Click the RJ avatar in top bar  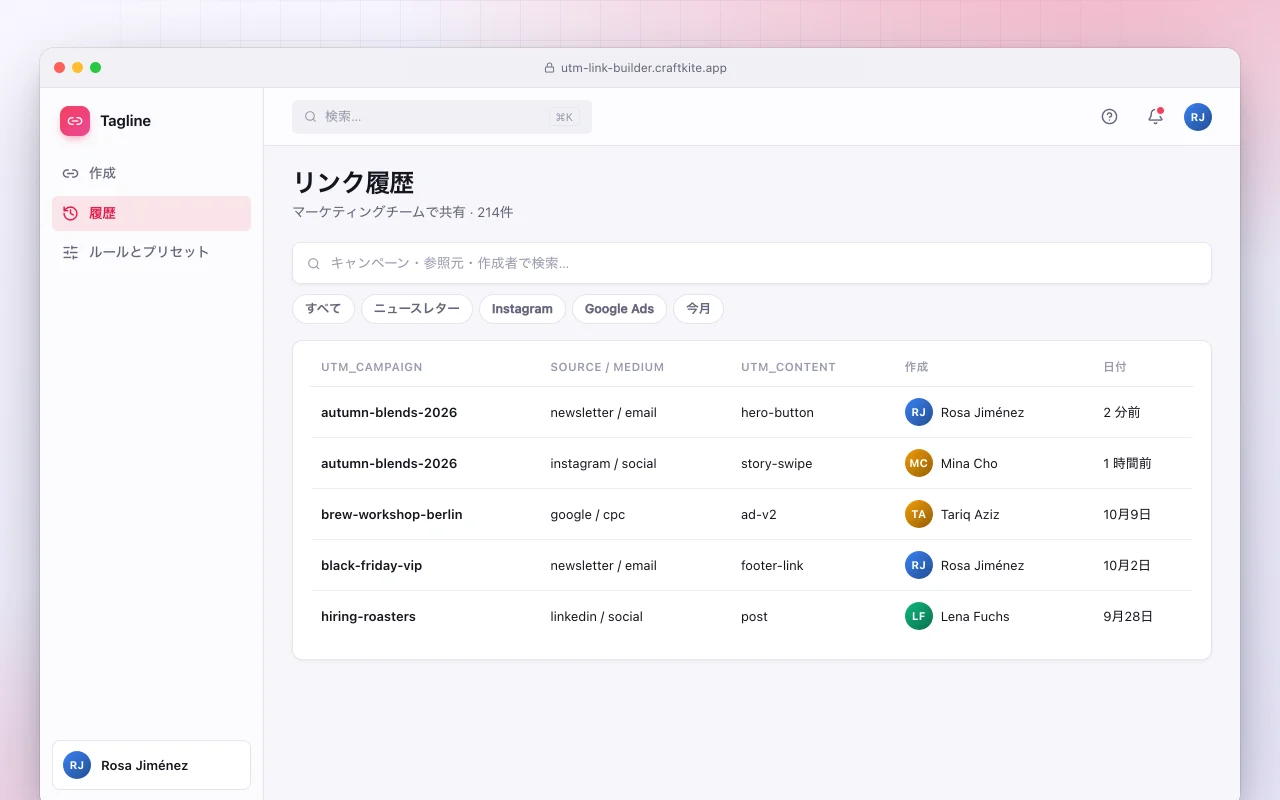(1198, 117)
